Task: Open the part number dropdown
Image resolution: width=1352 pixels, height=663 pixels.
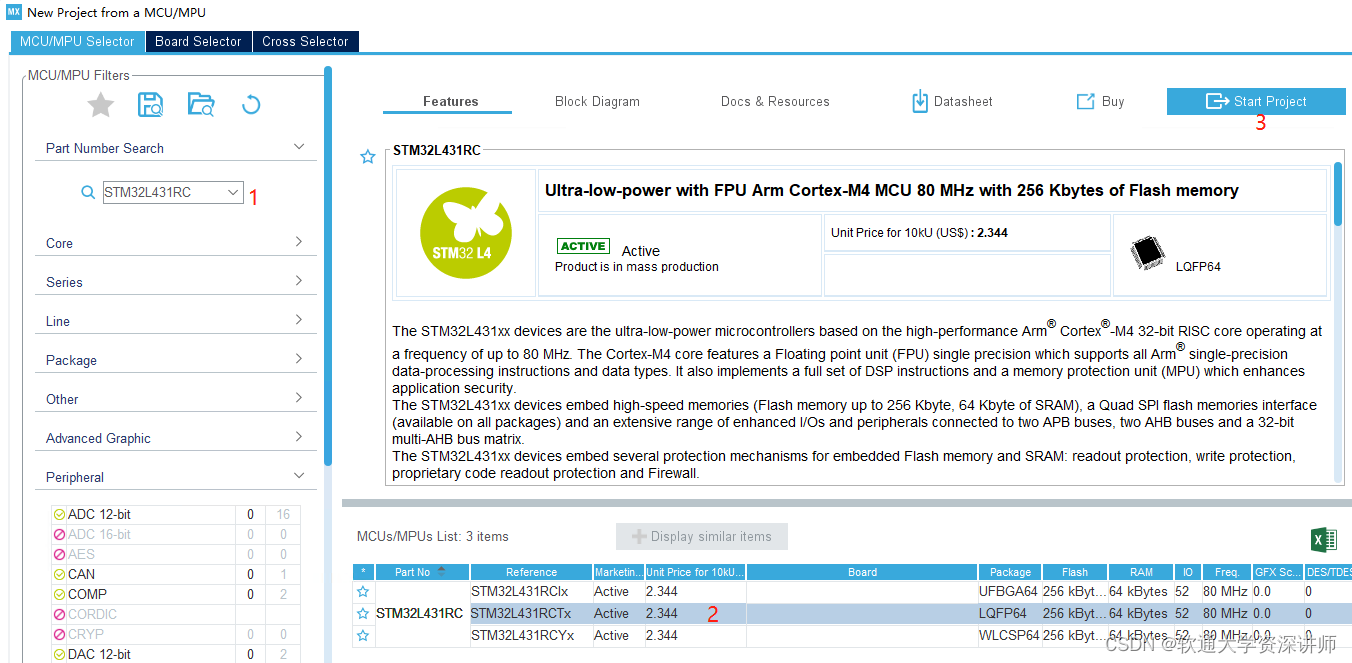Action: pyautogui.click(x=233, y=192)
